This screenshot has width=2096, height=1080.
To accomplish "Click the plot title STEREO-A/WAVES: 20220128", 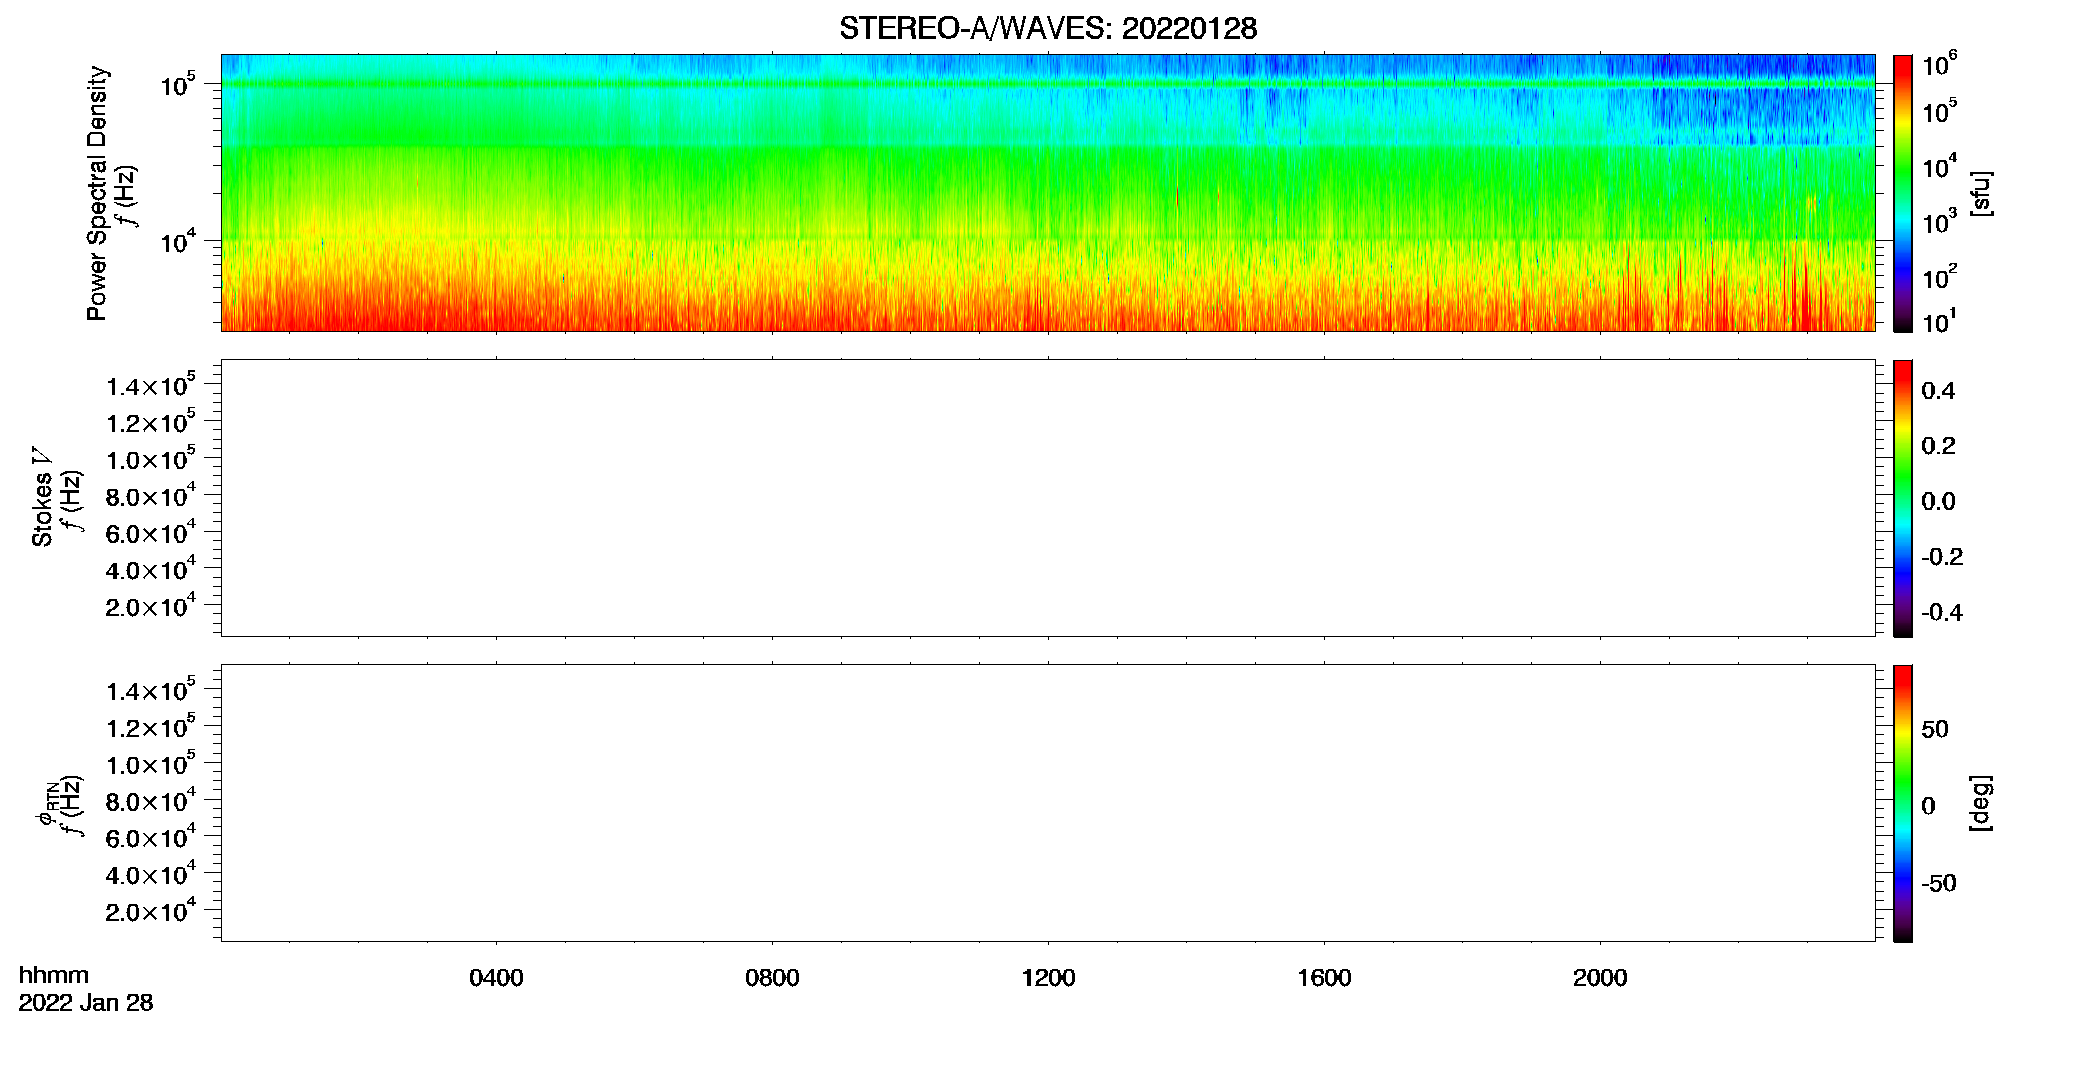I will coord(1048,29).
